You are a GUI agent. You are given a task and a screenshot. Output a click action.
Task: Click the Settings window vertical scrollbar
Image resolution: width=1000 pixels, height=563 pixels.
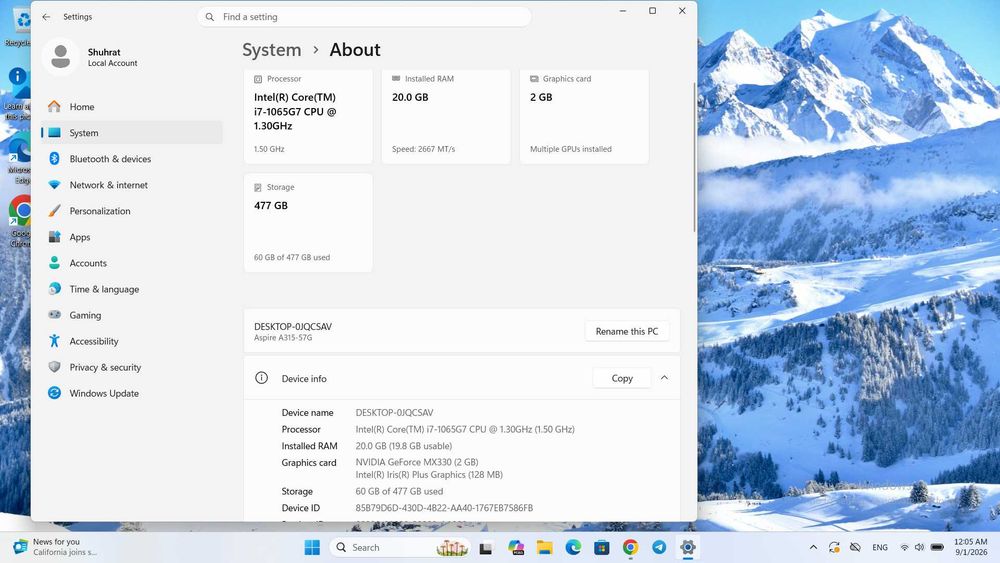[694, 157]
